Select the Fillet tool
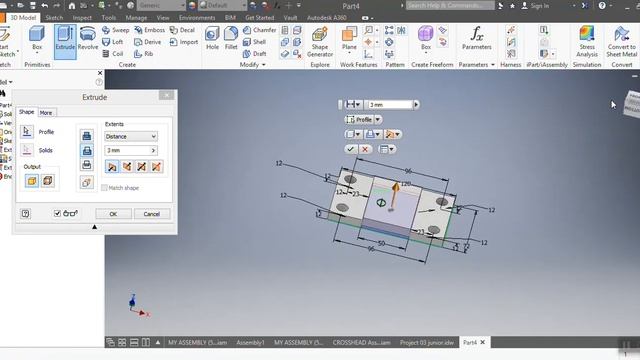This screenshot has width=640, height=360. (x=231, y=38)
